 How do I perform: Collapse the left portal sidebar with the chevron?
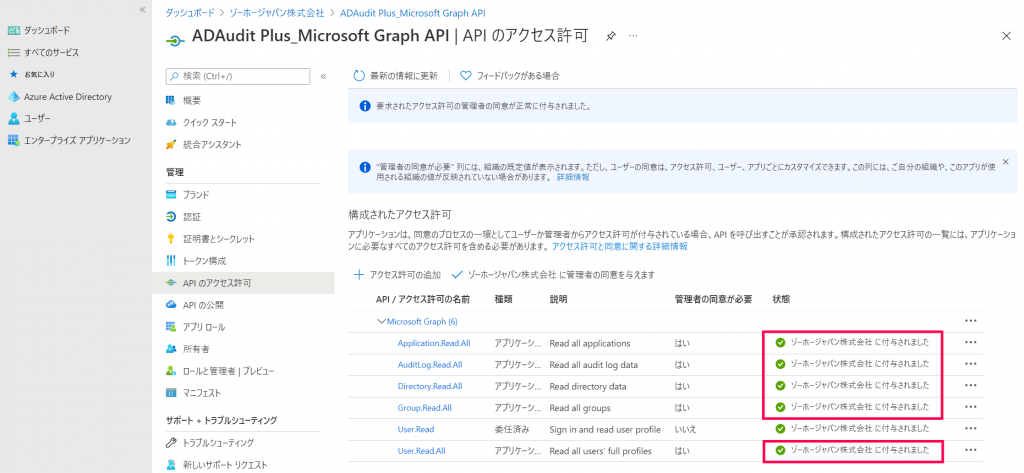coord(142,9)
